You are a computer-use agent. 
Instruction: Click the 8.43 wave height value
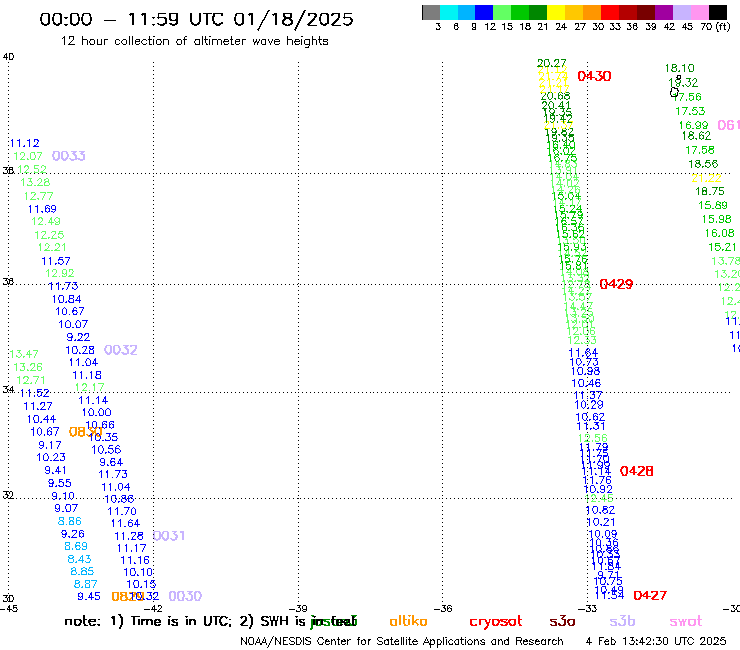click(79, 559)
